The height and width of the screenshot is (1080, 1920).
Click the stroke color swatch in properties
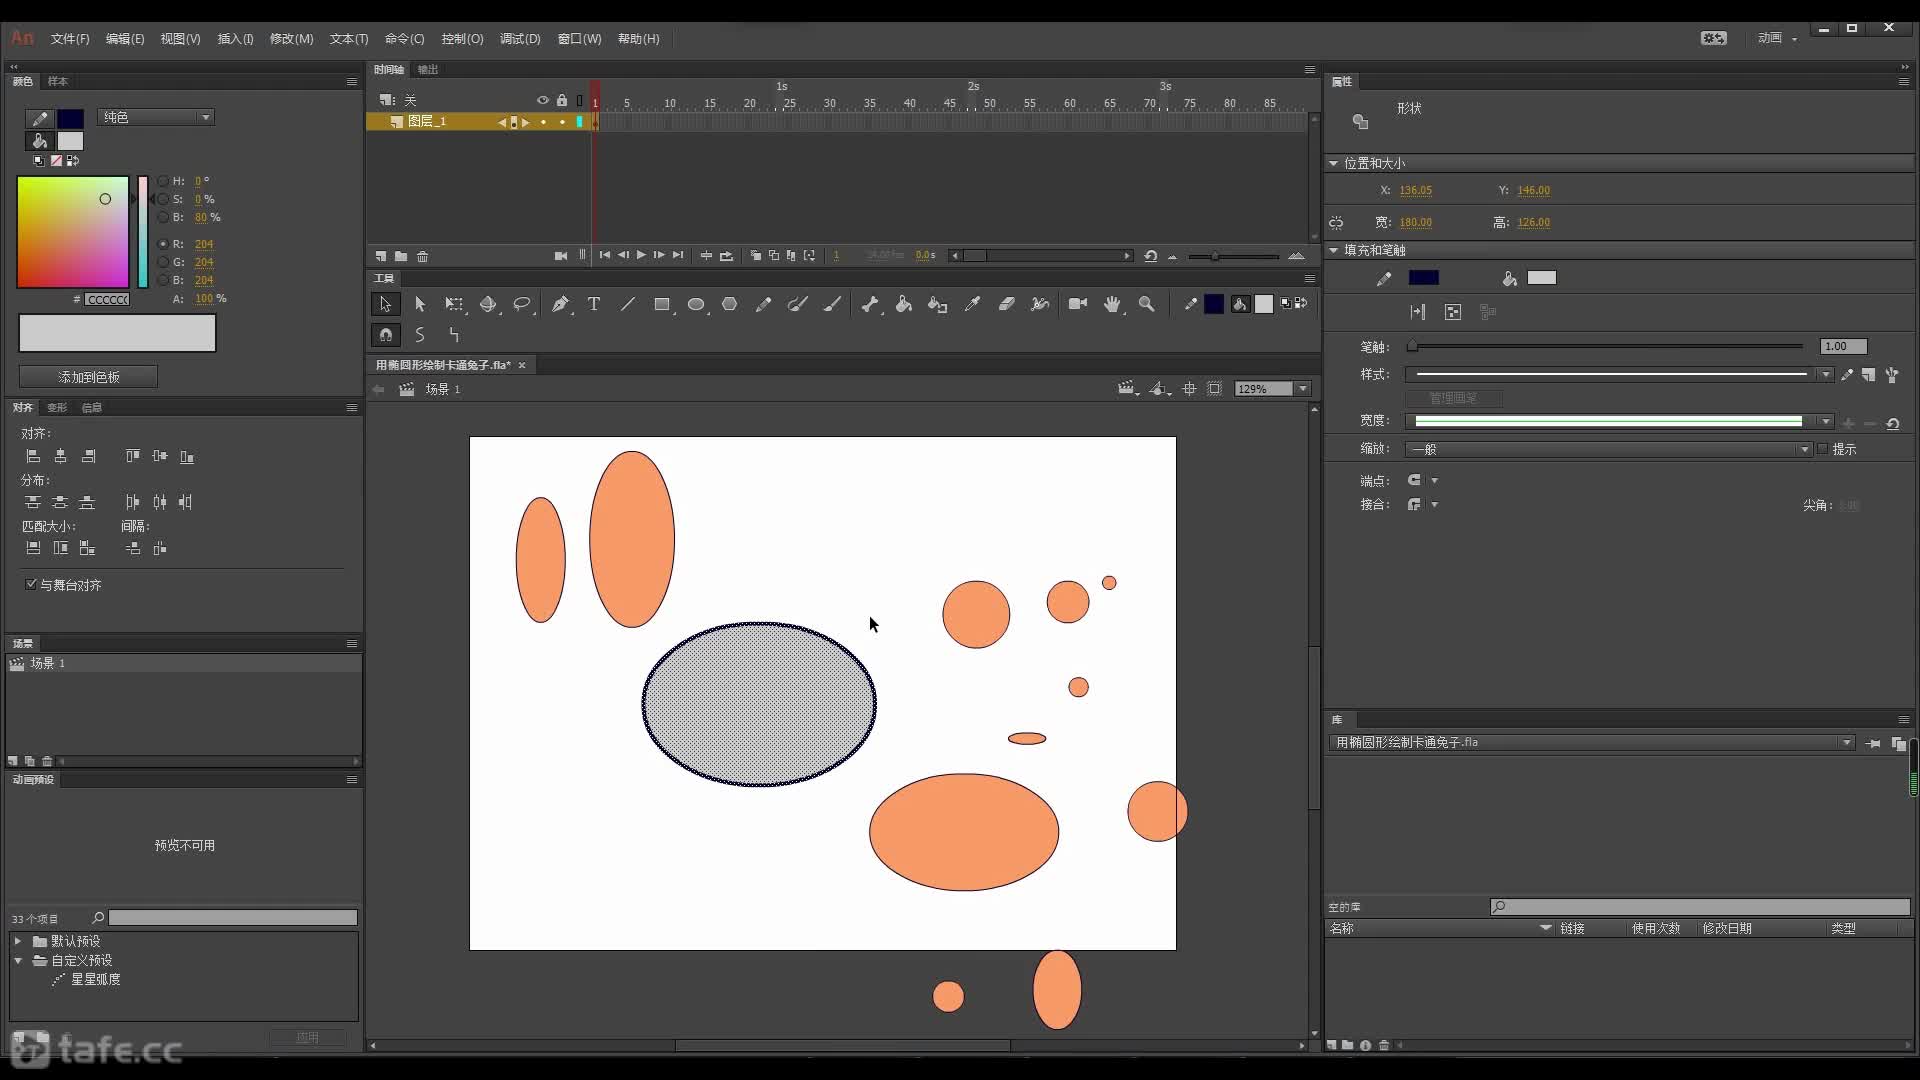pyautogui.click(x=1423, y=278)
